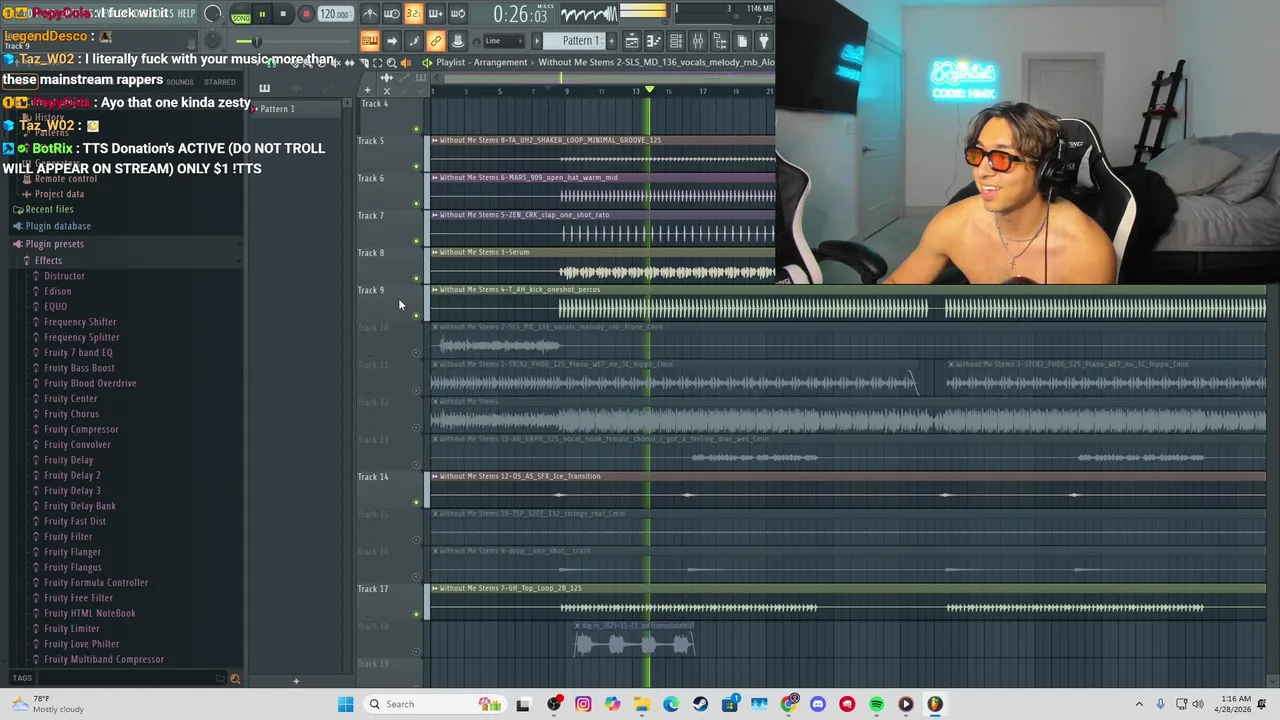Toggle the metronome icon
Image resolution: width=1280 pixels, height=720 pixels.
[x=370, y=14]
